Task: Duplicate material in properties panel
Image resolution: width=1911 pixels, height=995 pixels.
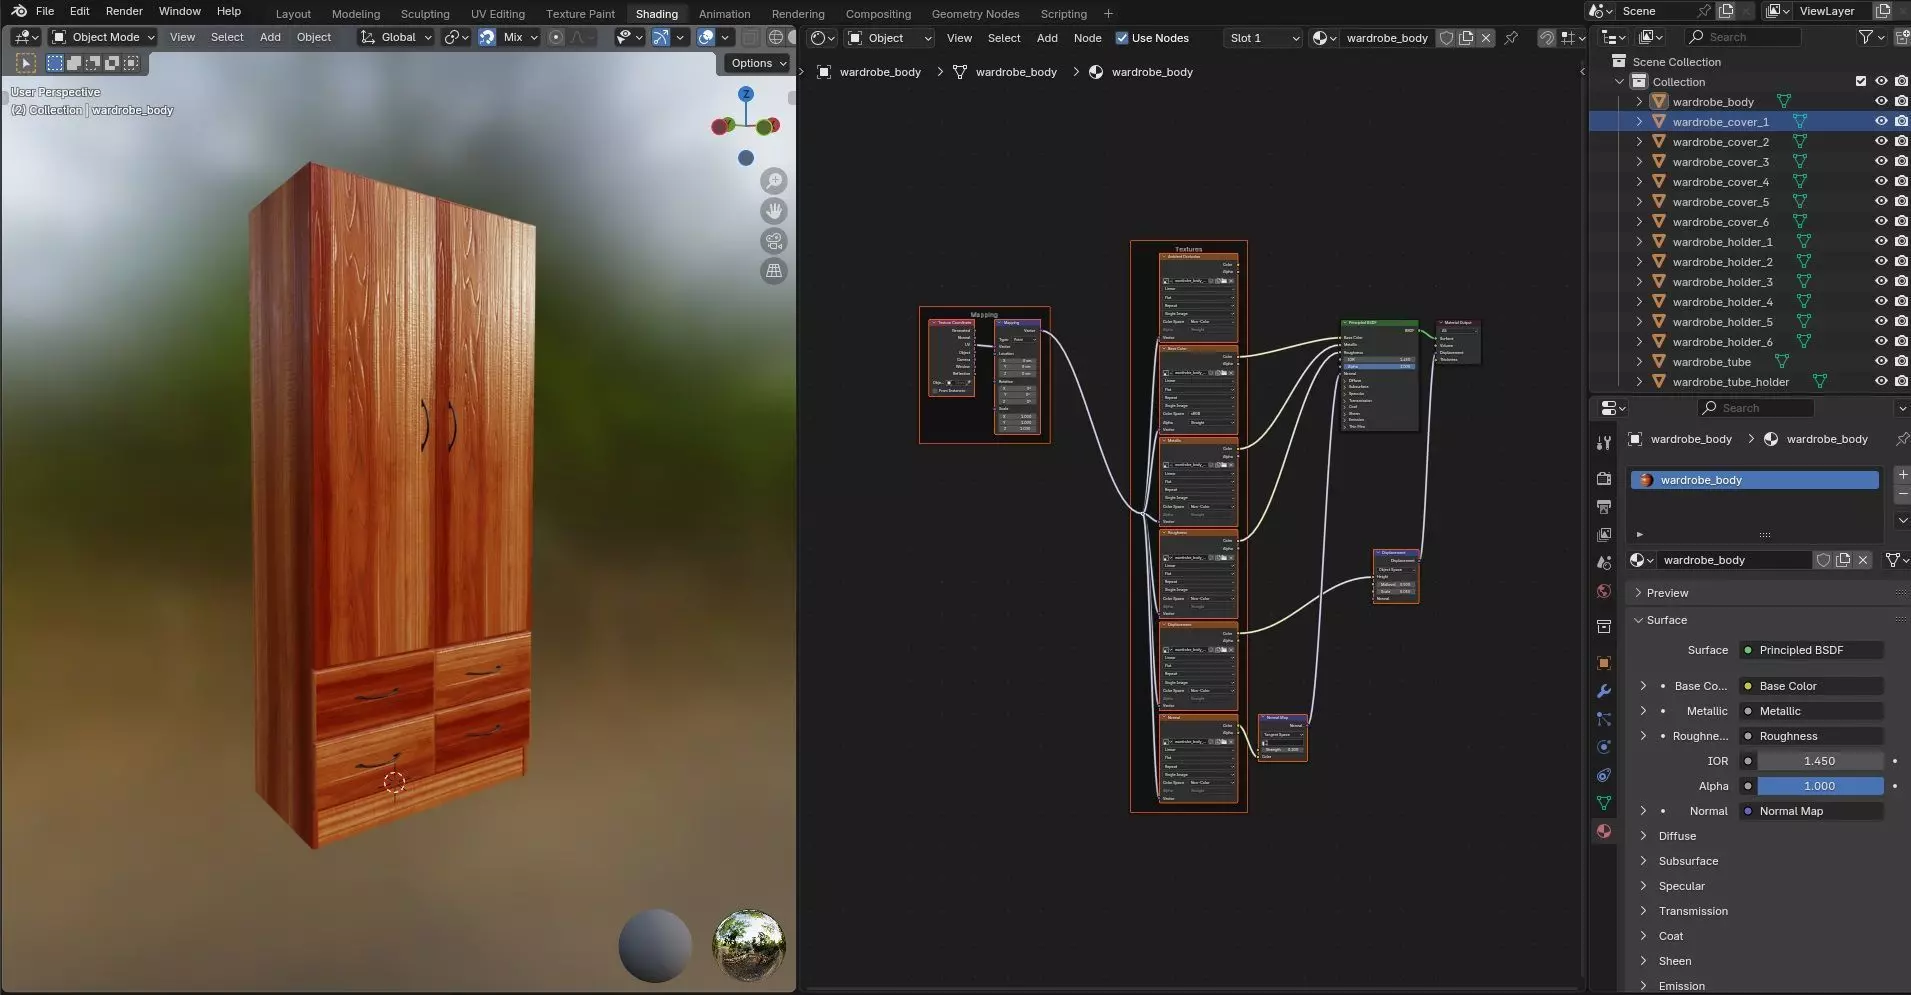Action: [x=1843, y=560]
